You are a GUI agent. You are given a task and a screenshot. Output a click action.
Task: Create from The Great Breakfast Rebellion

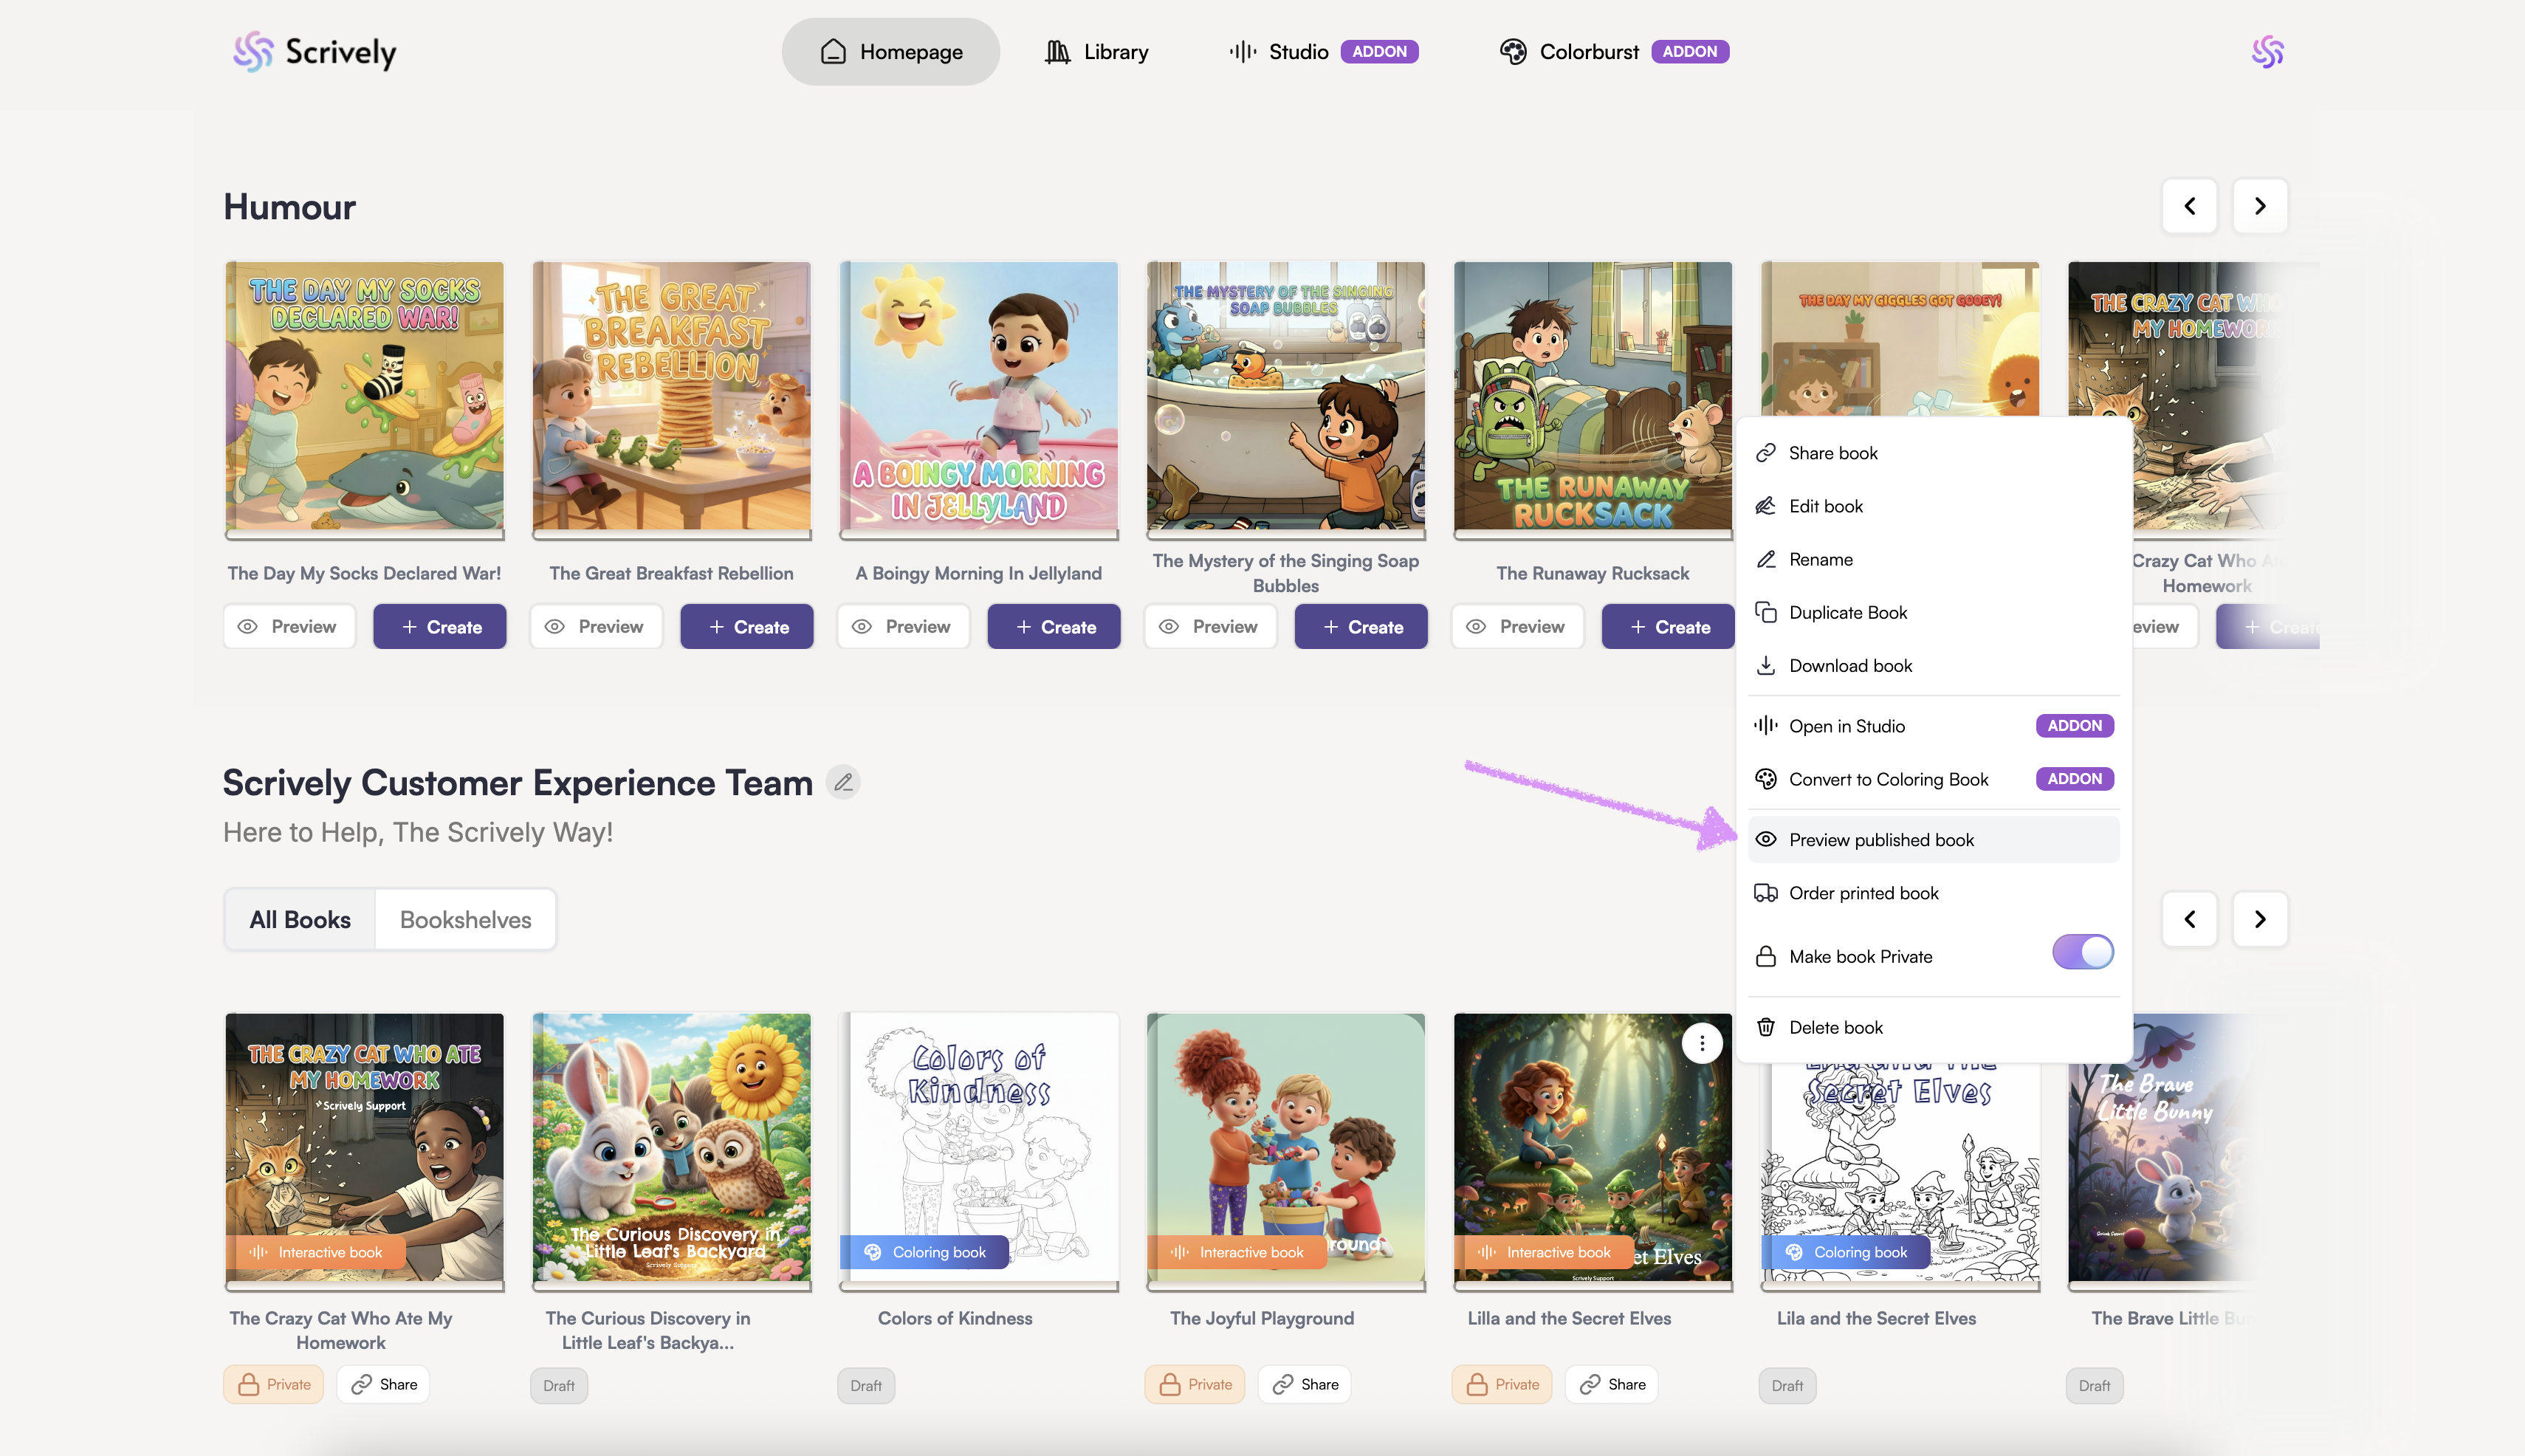[746, 627]
